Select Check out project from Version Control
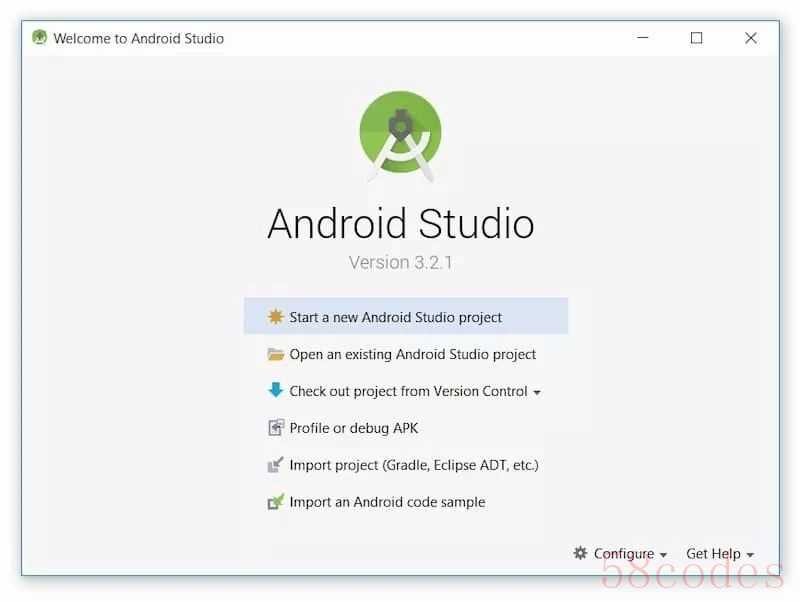The image size is (800, 601). click(x=406, y=391)
